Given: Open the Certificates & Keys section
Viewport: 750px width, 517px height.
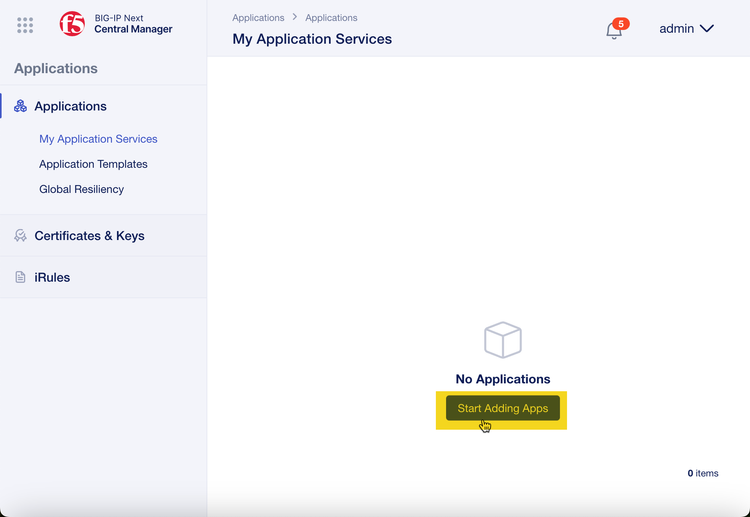Looking at the screenshot, I should click(89, 236).
